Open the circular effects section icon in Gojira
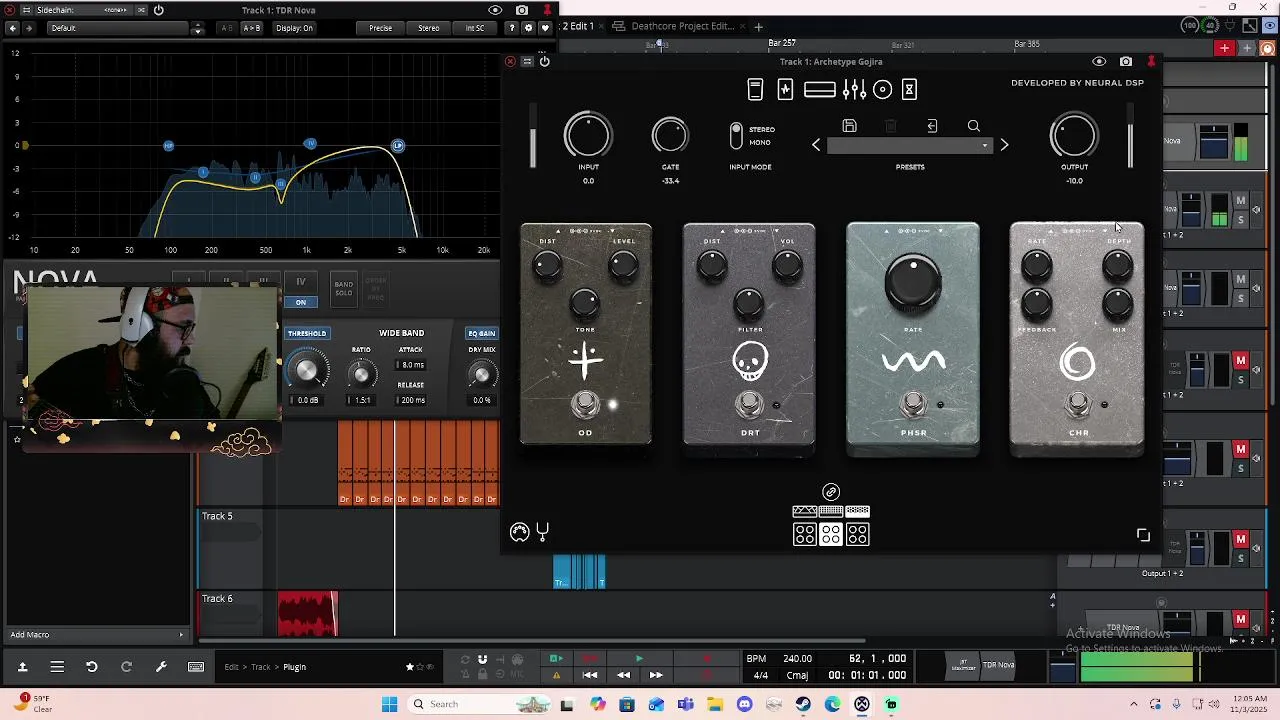This screenshot has width=1280, height=720. pyautogui.click(x=882, y=90)
